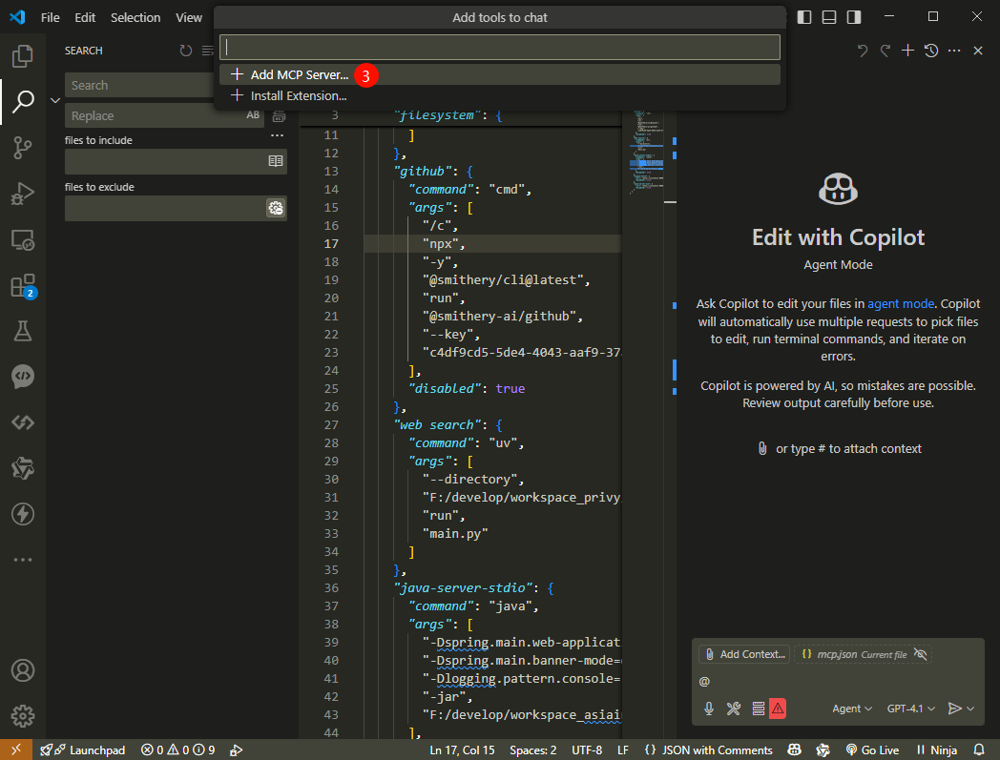Screen dimensions: 1000x760
Task: Open the Selection menu
Action: [x=135, y=17]
